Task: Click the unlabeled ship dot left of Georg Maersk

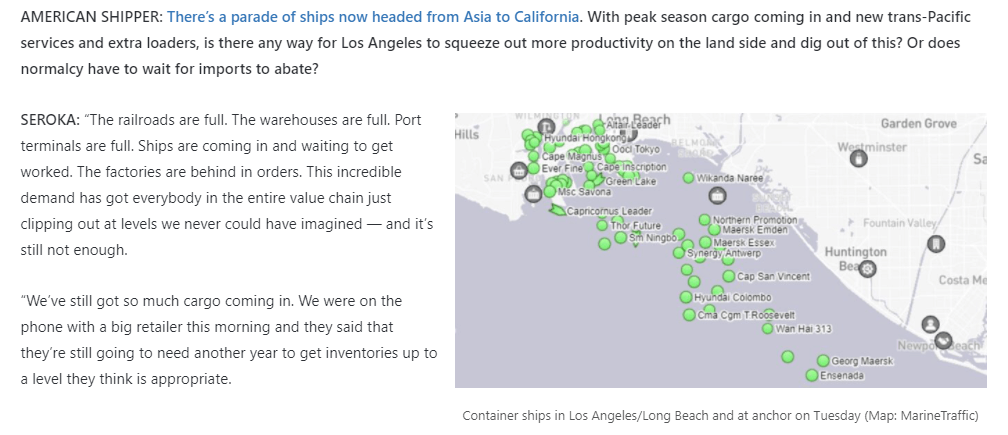Action: [788, 357]
